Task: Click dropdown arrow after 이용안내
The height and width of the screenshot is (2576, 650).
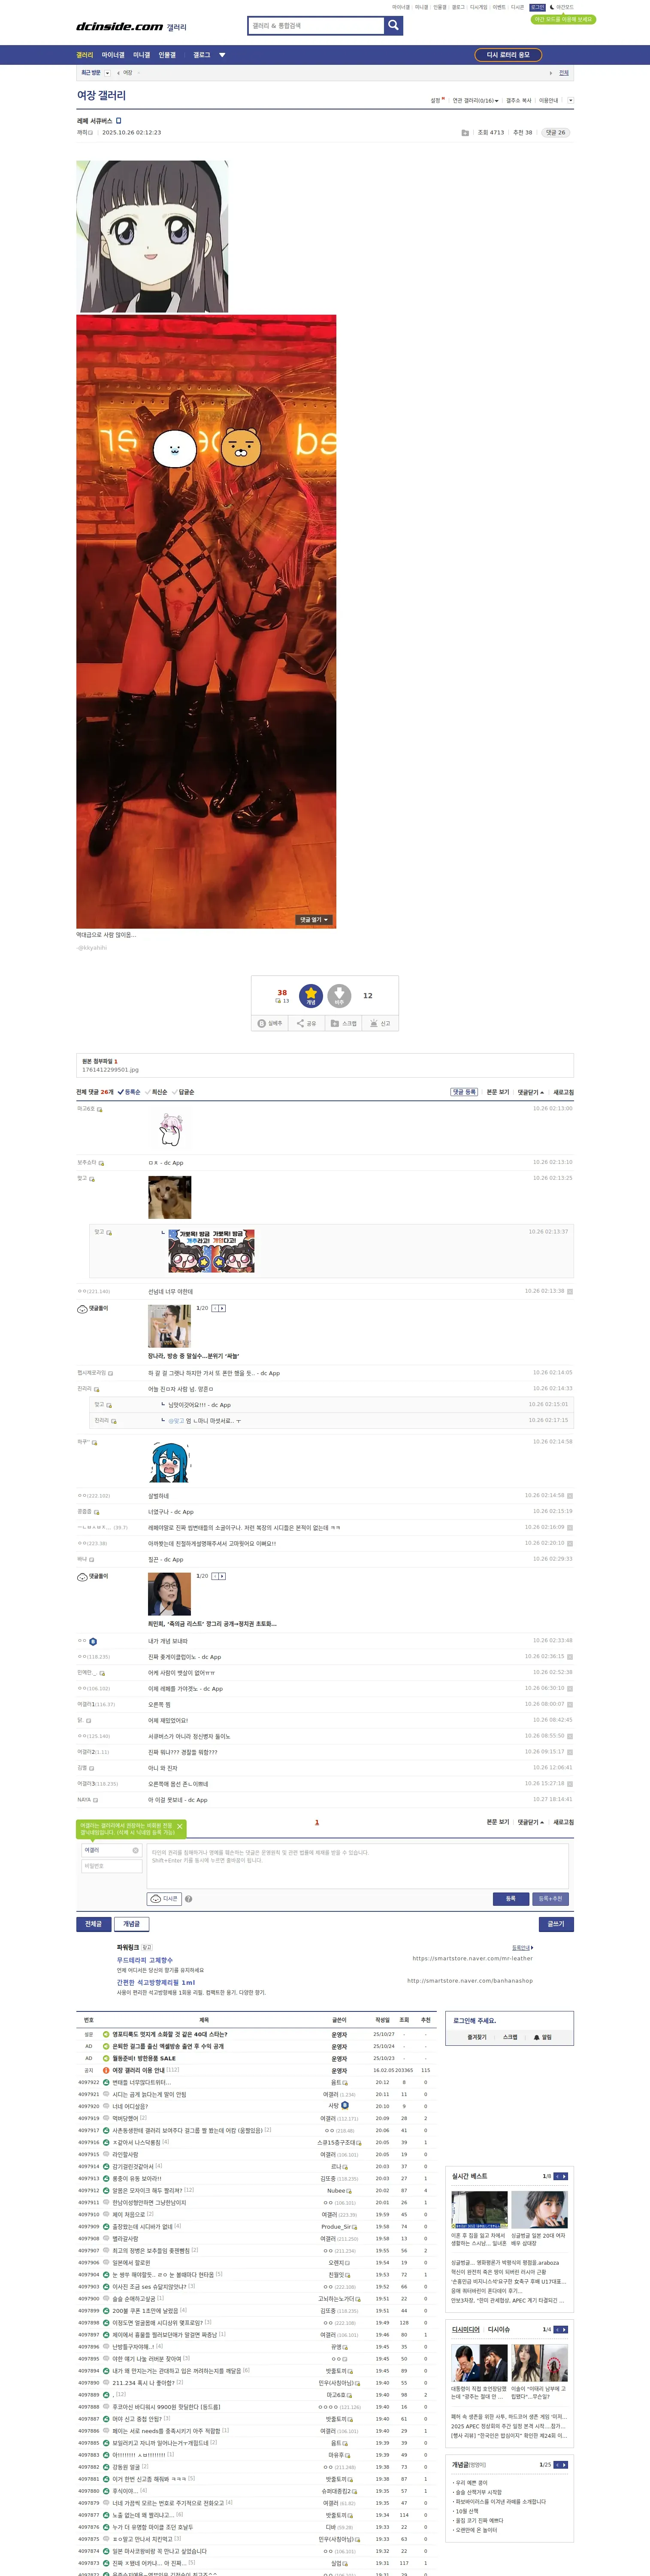Action: tap(570, 100)
